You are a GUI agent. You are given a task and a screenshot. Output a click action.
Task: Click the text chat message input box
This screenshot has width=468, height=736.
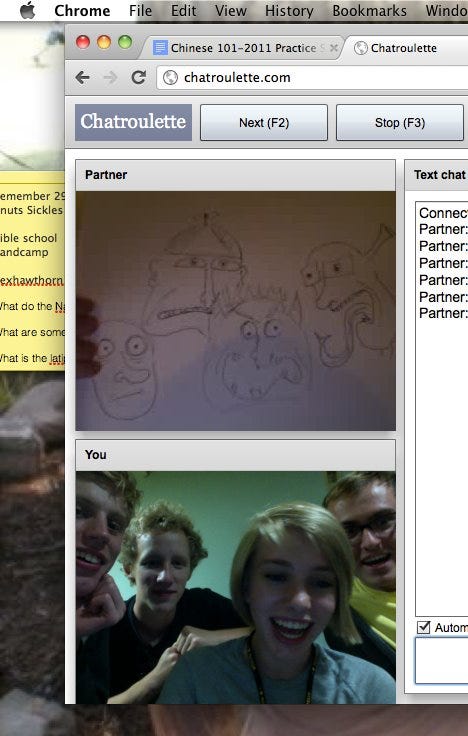click(441, 660)
